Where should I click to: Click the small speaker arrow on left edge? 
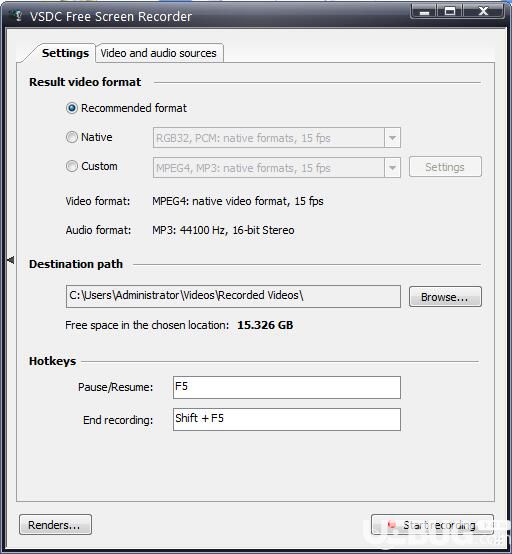coord(11,260)
